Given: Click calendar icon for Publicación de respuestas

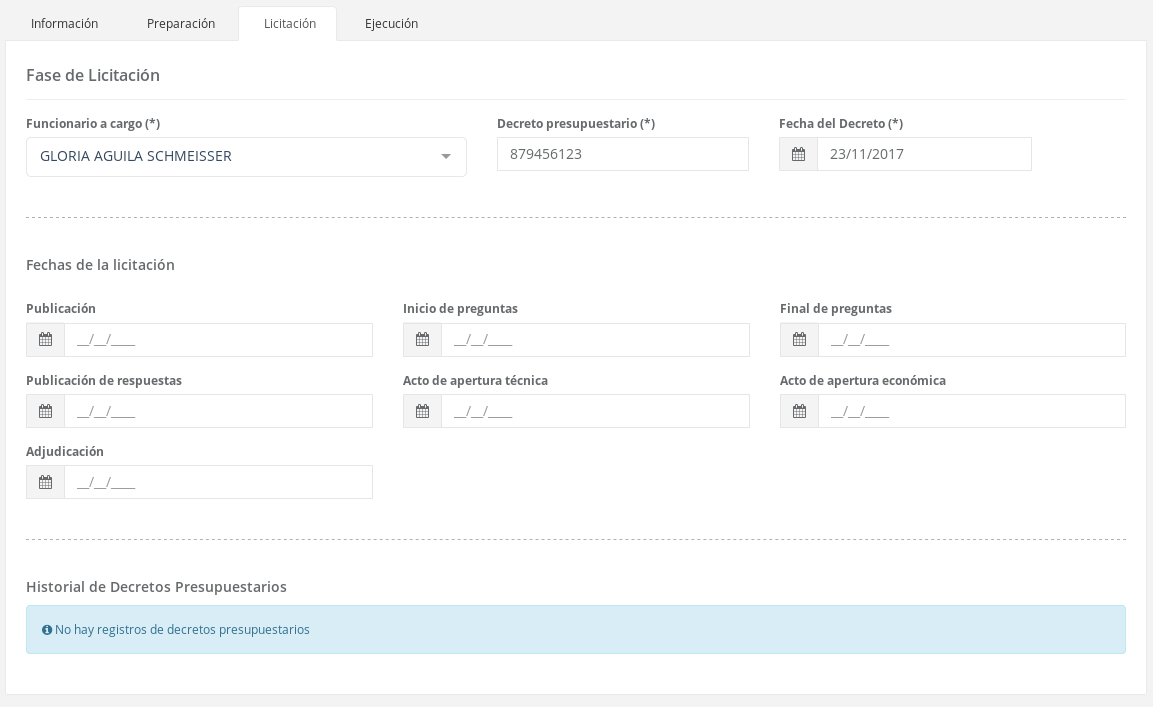Looking at the screenshot, I should 46,411.
